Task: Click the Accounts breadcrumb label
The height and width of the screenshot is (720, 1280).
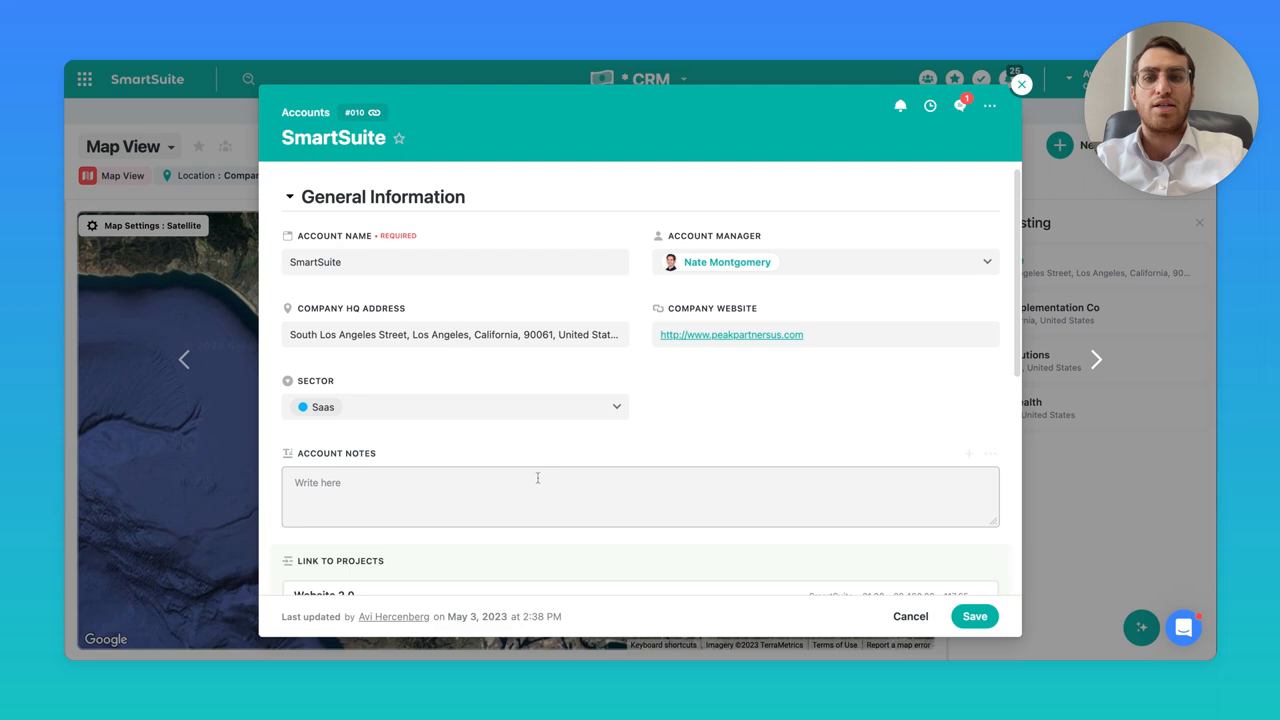Action: pyautogui.click(x=305, y=113)
